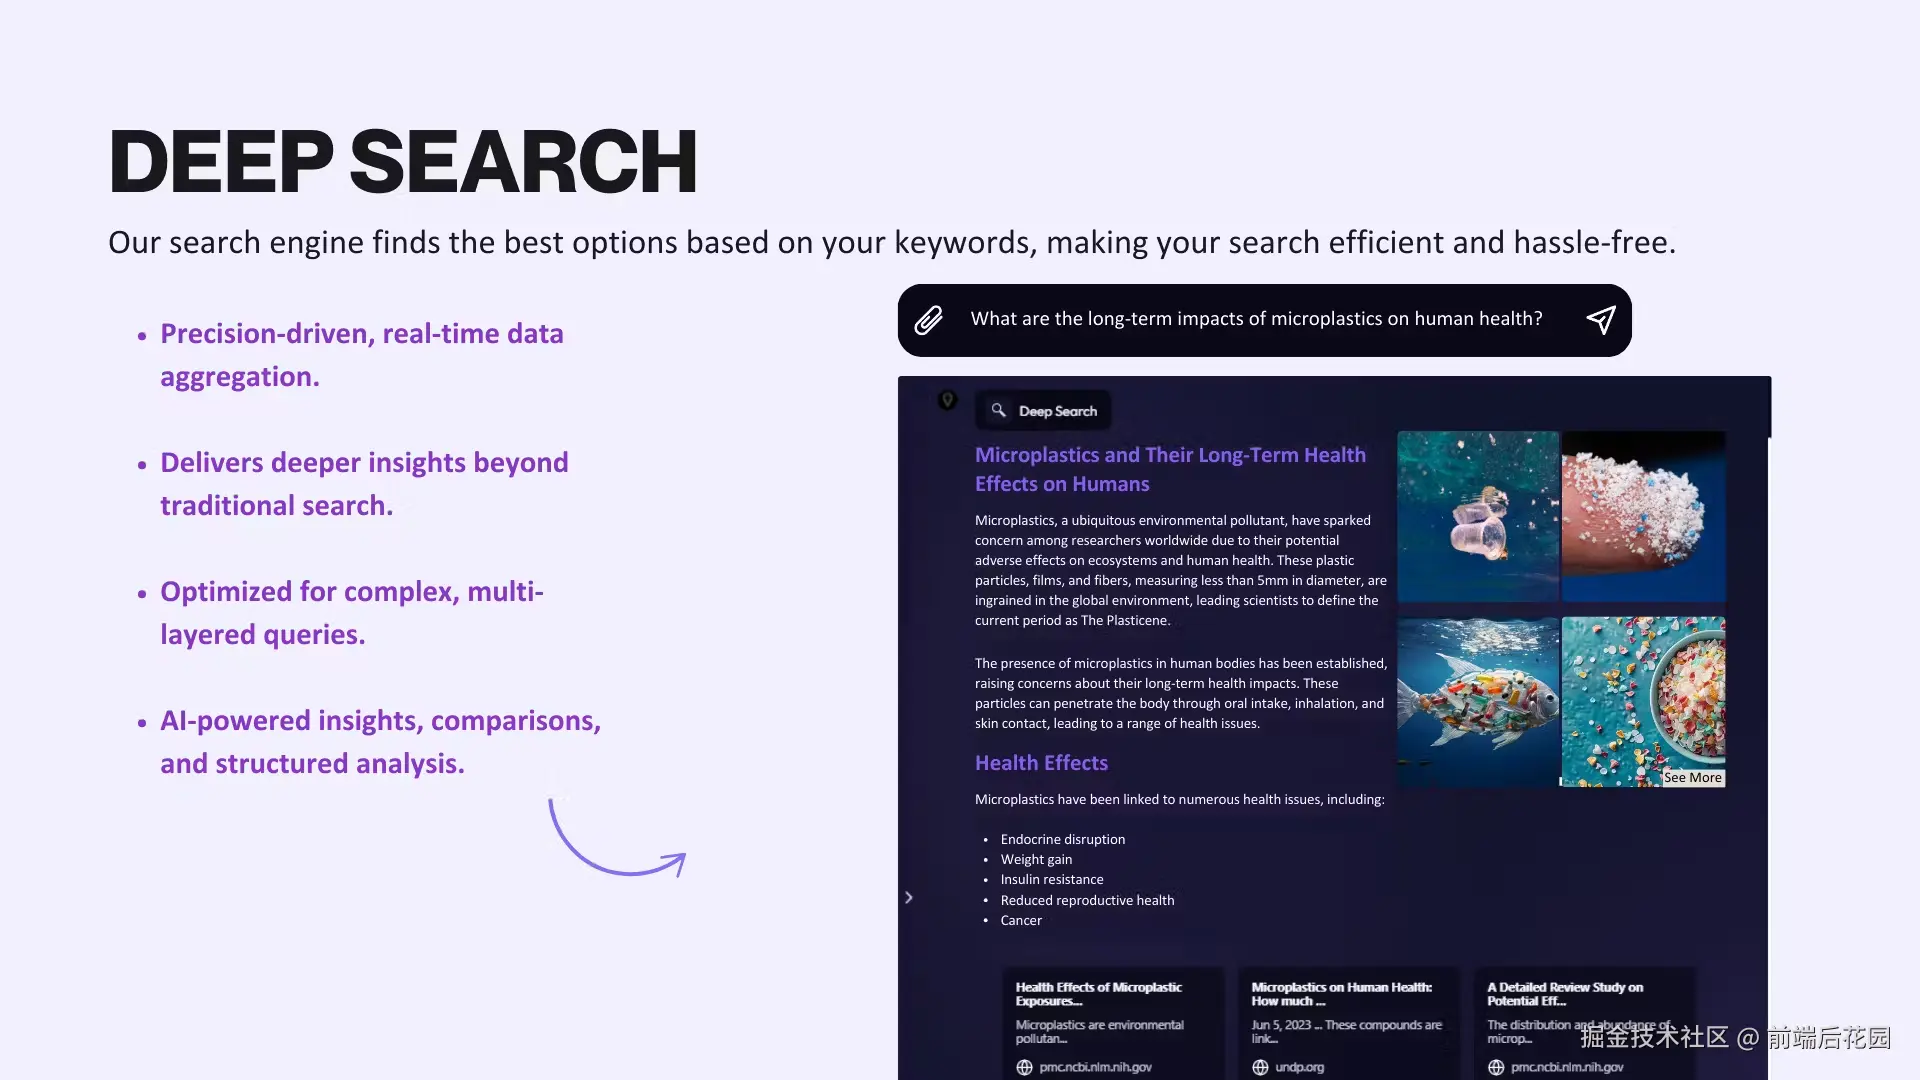Screen dimensions: 1920x1080
Task: Click the magnifier icon in Deep Search chip
Action: click(x=998, y=410)
